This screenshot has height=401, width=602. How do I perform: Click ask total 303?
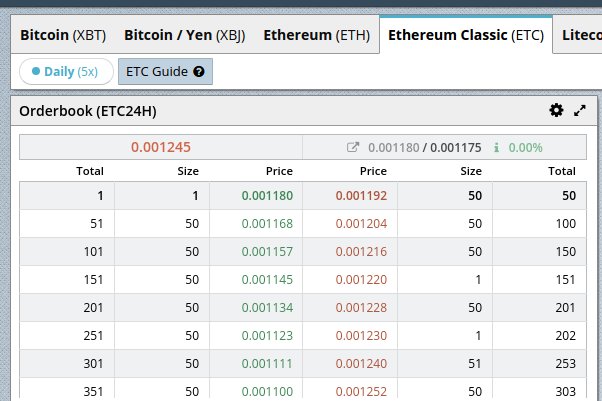tap(566, 392)
